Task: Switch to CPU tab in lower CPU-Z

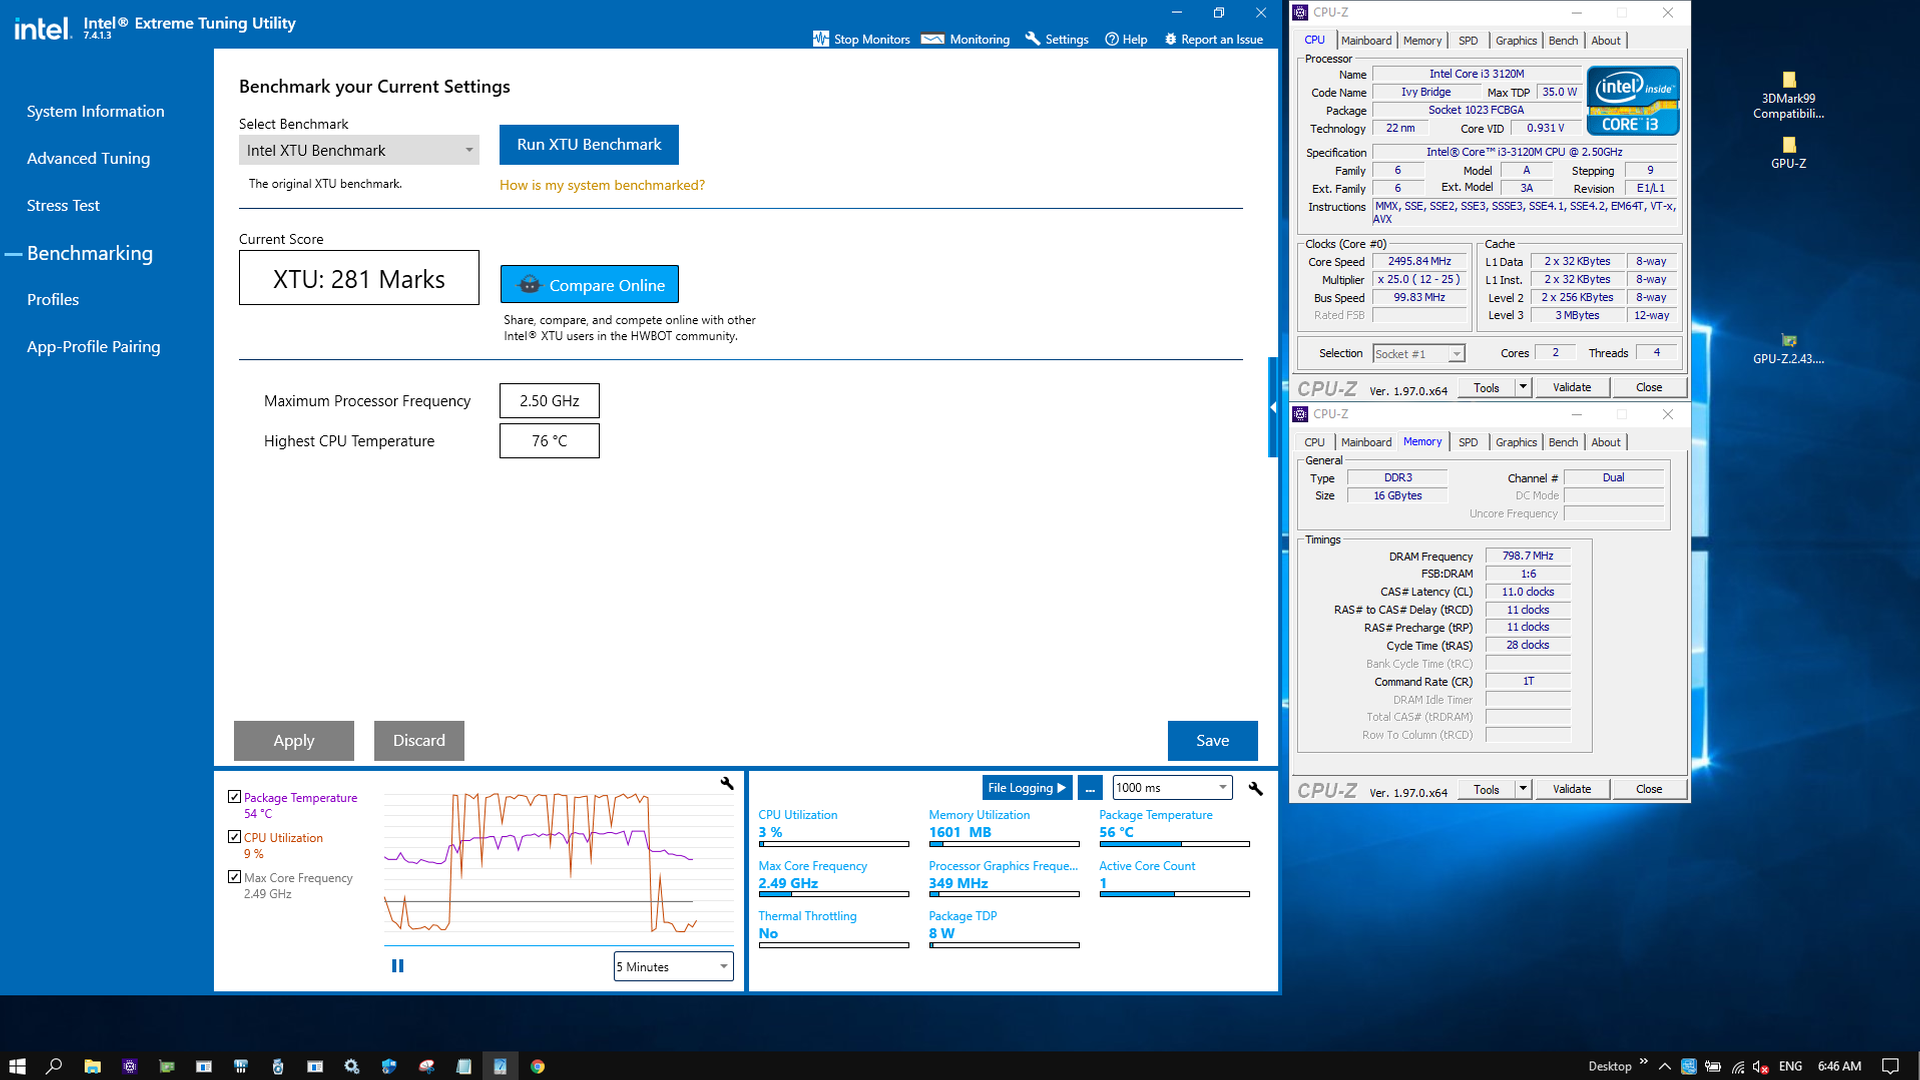Action: (1315, 442)
